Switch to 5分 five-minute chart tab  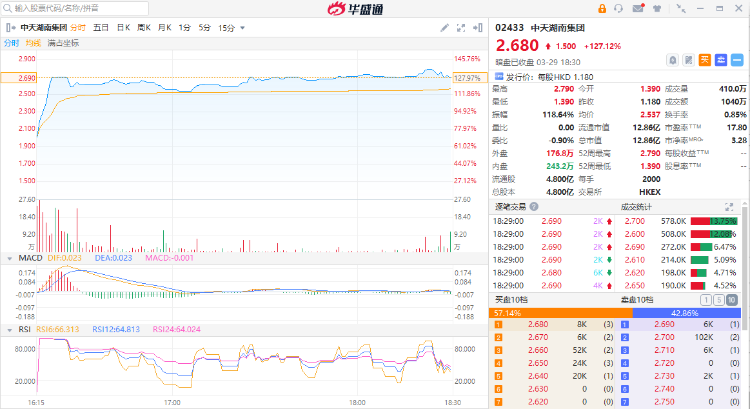[205, 28]
